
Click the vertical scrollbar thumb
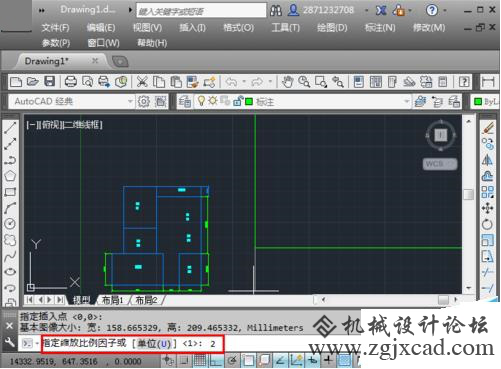coord(469,194)
